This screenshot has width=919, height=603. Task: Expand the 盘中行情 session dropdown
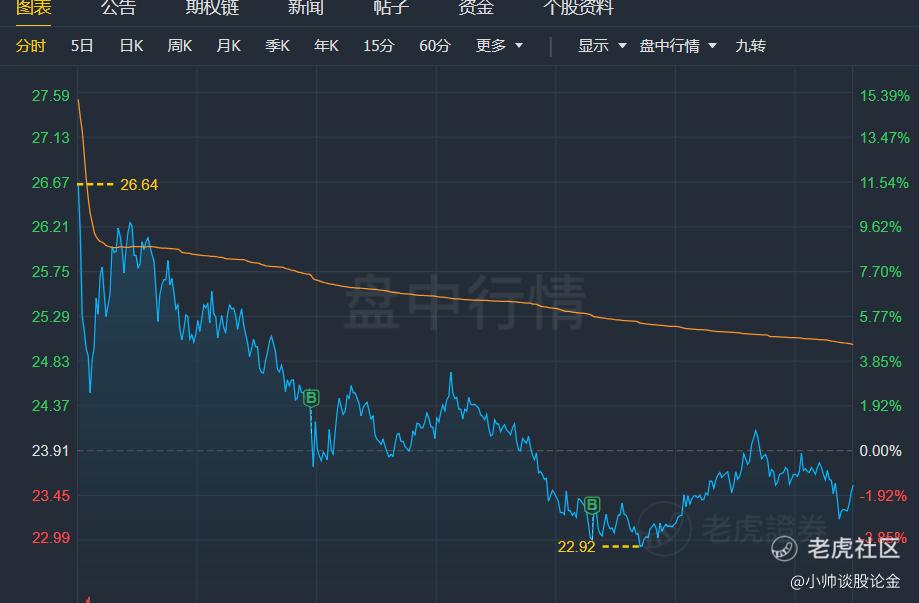(678, 46)
